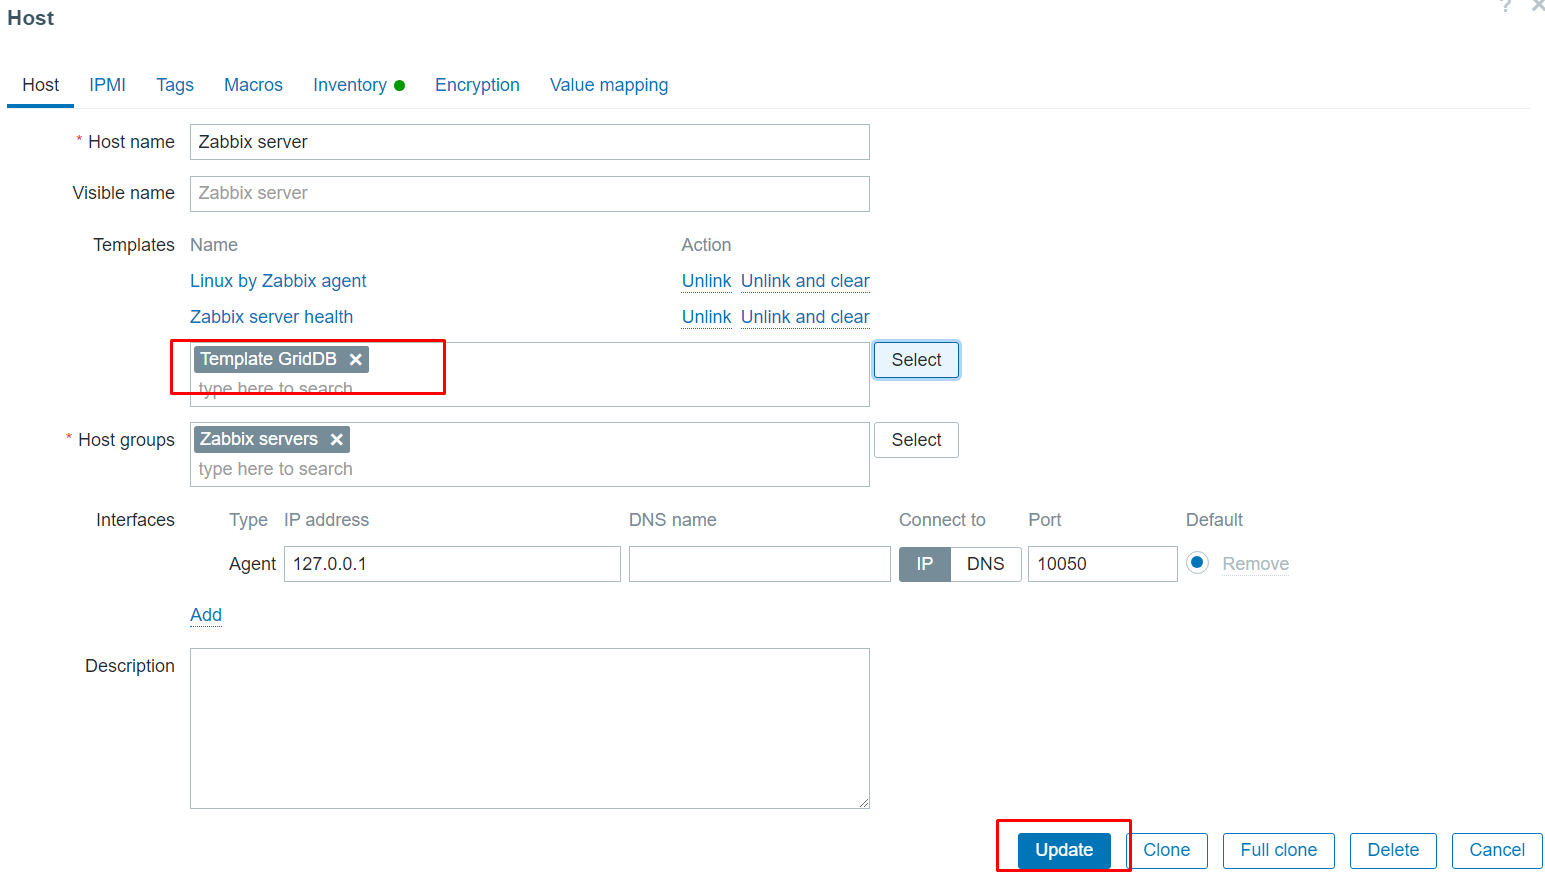
Task: Select the default interface radio button
Action: point(1197,563)
